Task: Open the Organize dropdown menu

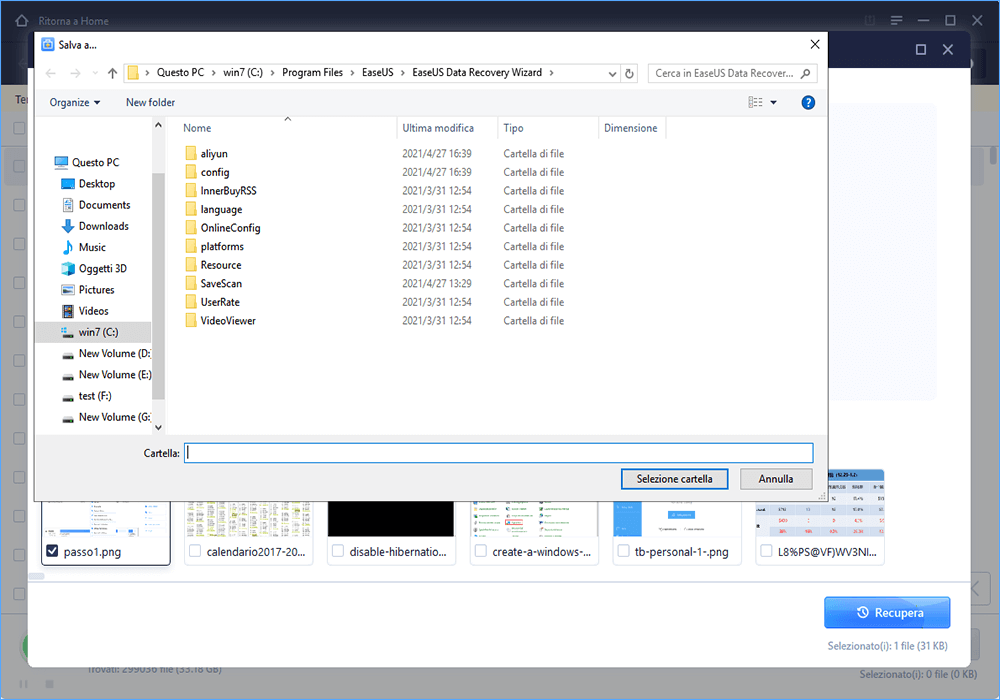Action: pyautogui.click(x=75, y=103)
